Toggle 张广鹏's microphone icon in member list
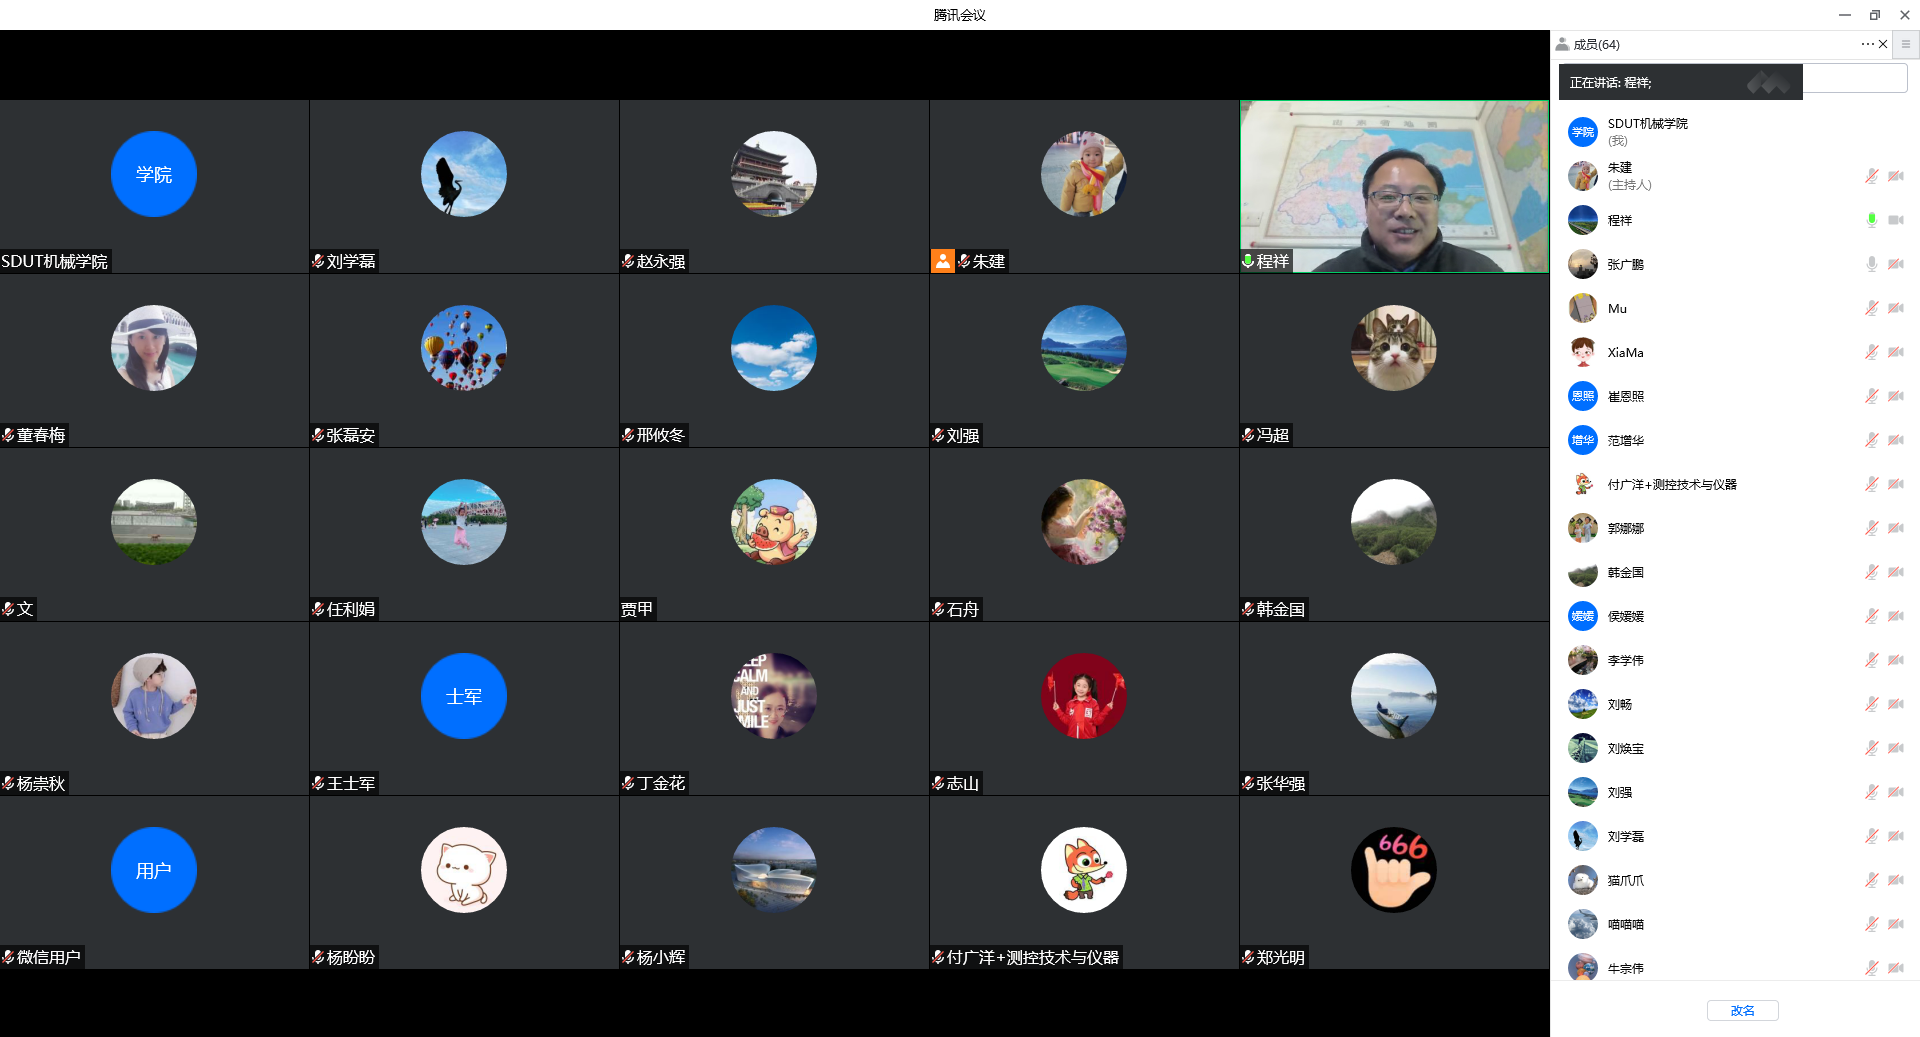Image resolution: width=1920 pixels, height=1037 pixels. click(x=1871, y=264)
